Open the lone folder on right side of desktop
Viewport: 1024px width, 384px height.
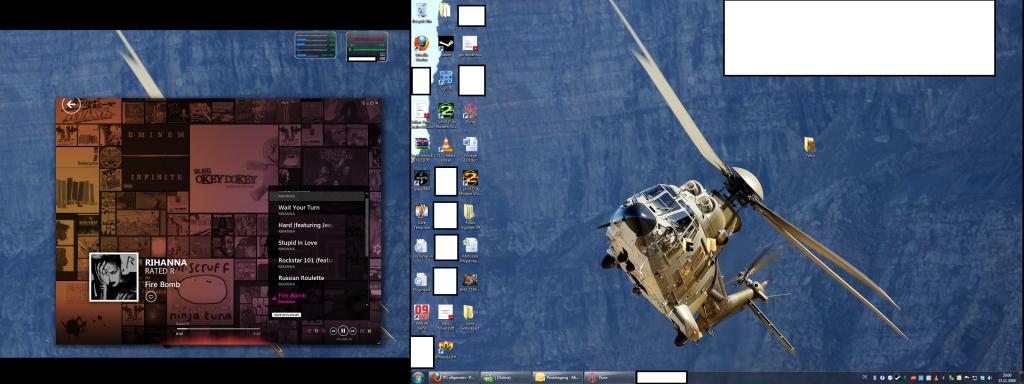point(810,147)
